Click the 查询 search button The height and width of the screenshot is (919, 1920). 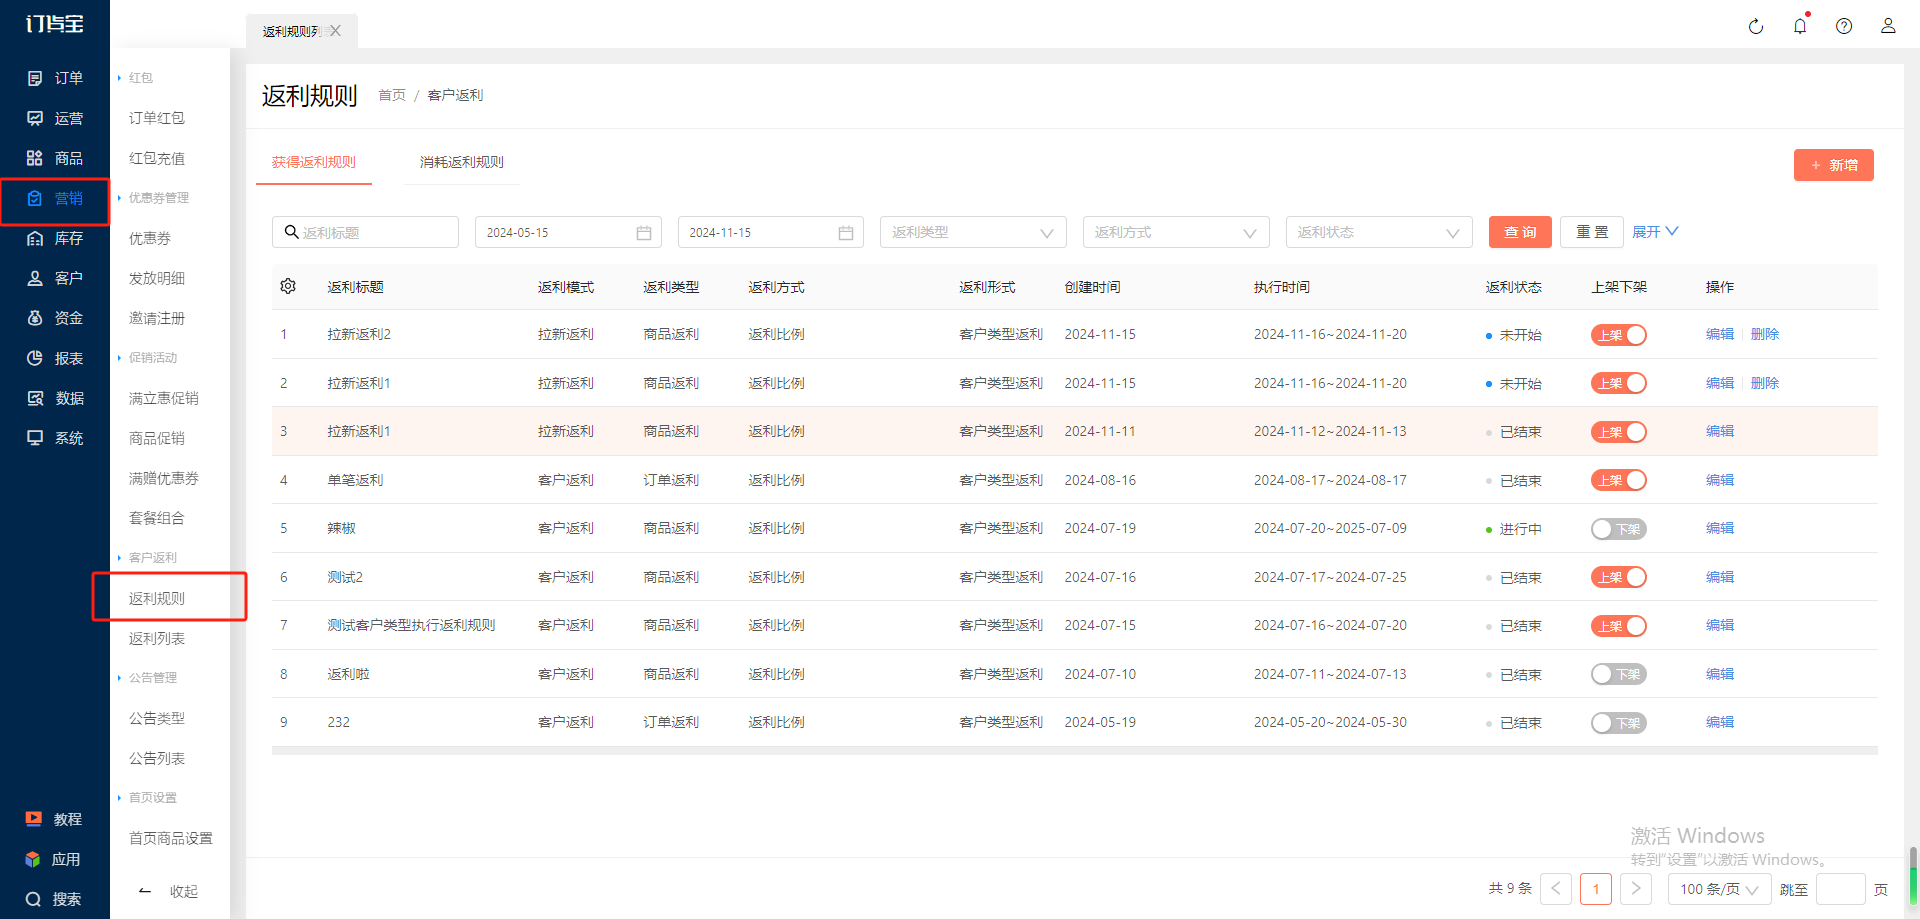[1520, 232]
